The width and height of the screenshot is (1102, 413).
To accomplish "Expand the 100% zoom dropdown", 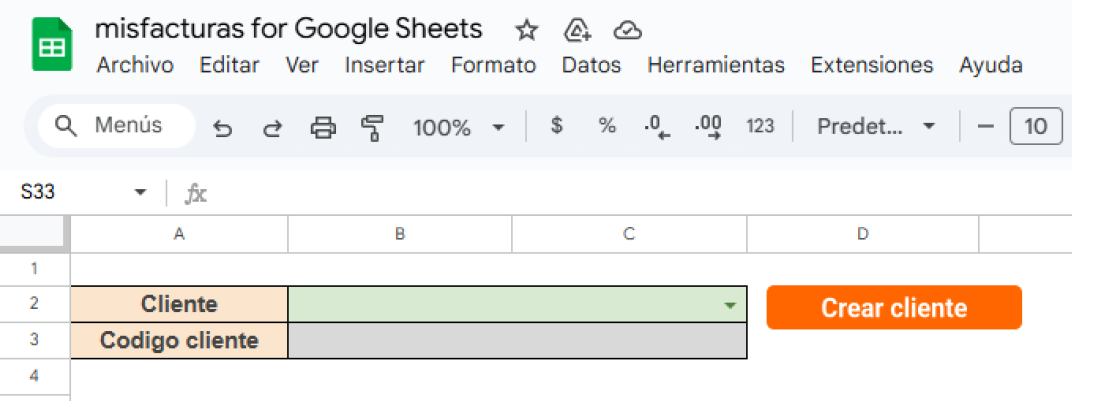I will point(459,127).
